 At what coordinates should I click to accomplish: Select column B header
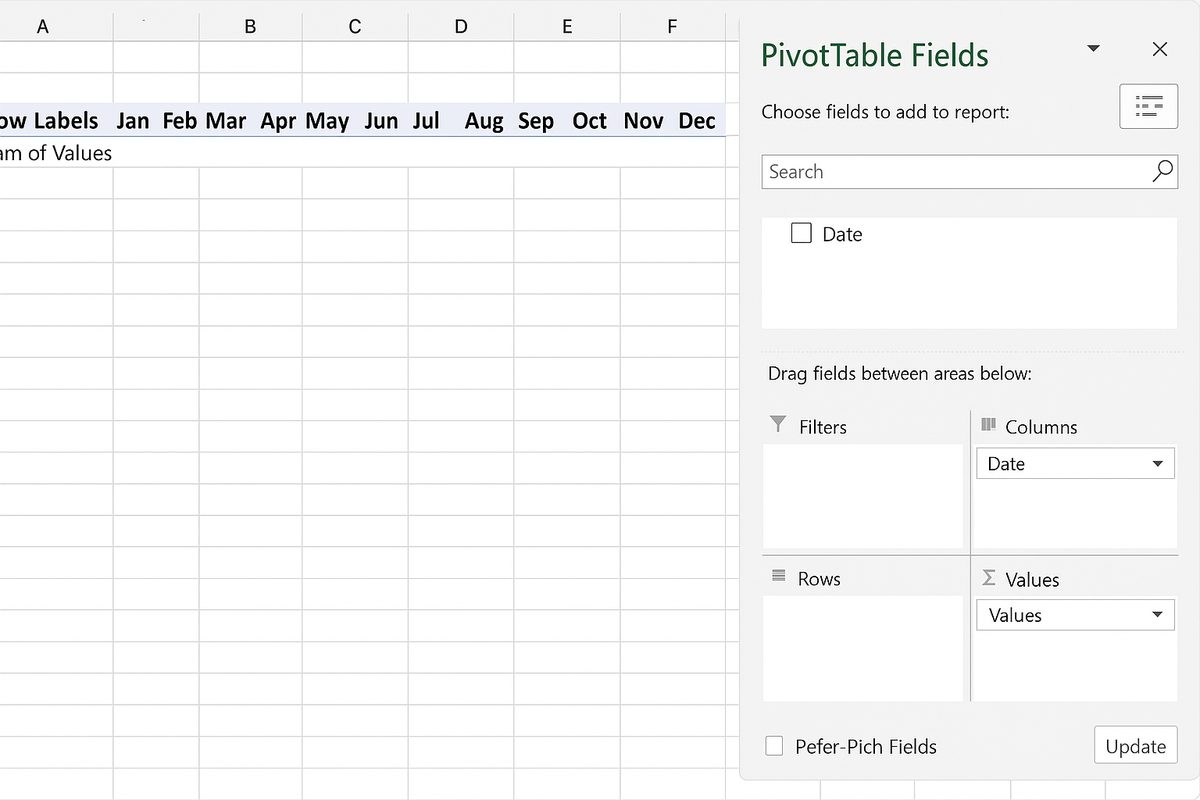coord(250,27)
